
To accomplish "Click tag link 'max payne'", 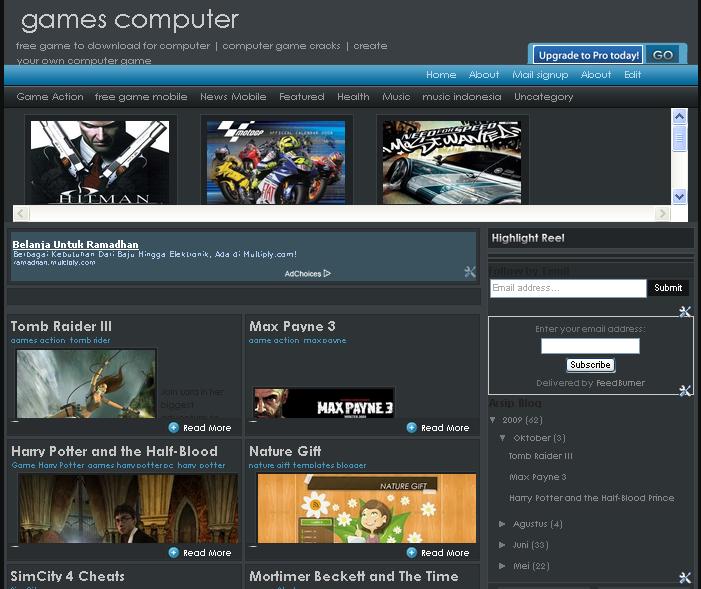I will click(x=325, y=340).
